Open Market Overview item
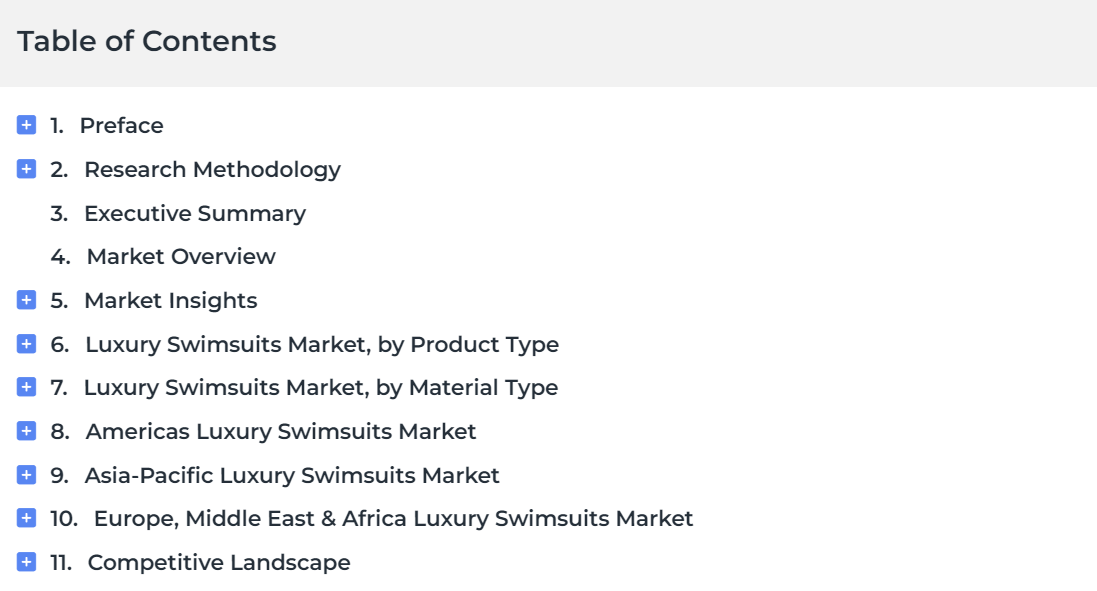The height and width of the screenshot is (591, 1097). click(181, 257)
